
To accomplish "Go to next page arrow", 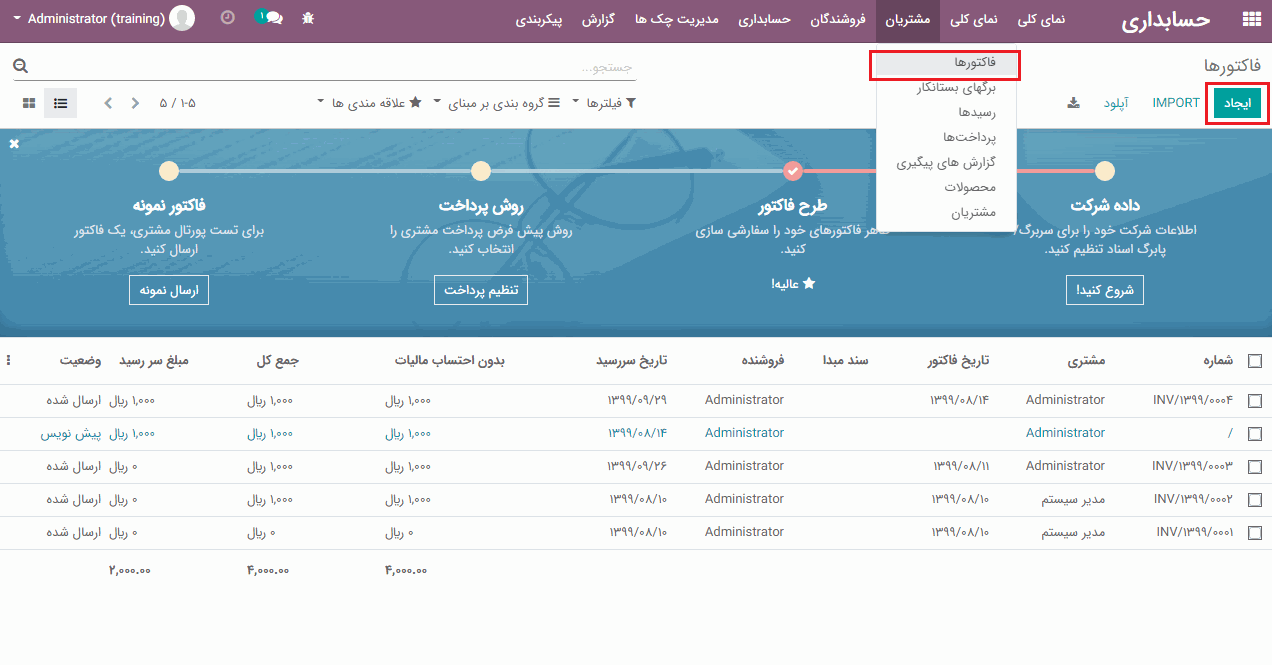I will [x=135, y=103].
